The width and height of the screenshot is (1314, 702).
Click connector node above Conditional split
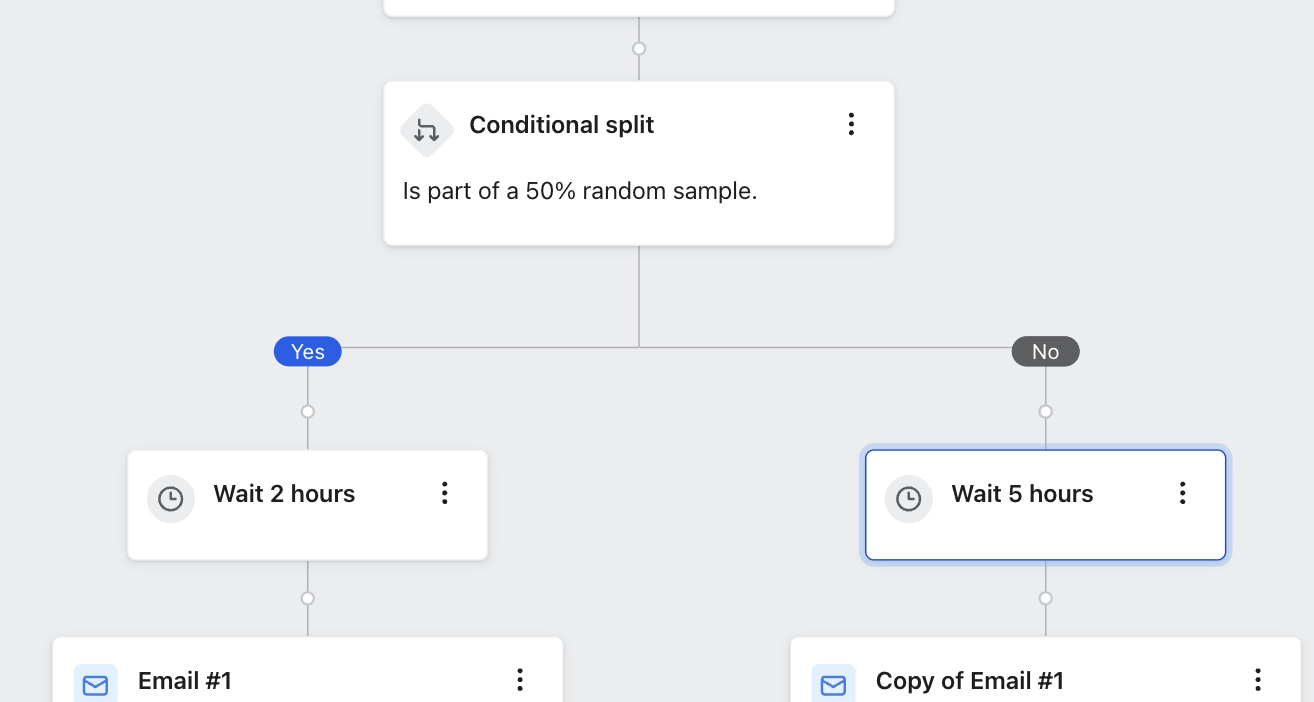coord(639,48)
